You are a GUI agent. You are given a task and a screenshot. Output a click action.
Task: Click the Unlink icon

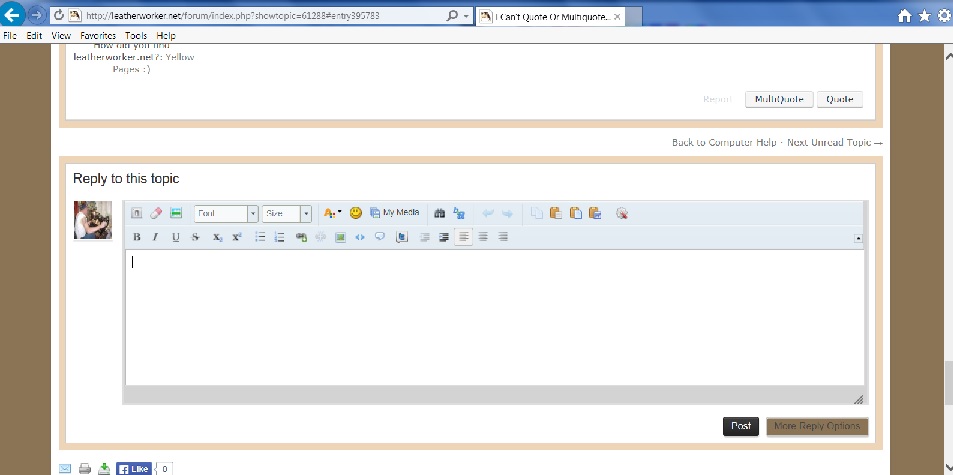pos(320,237)
